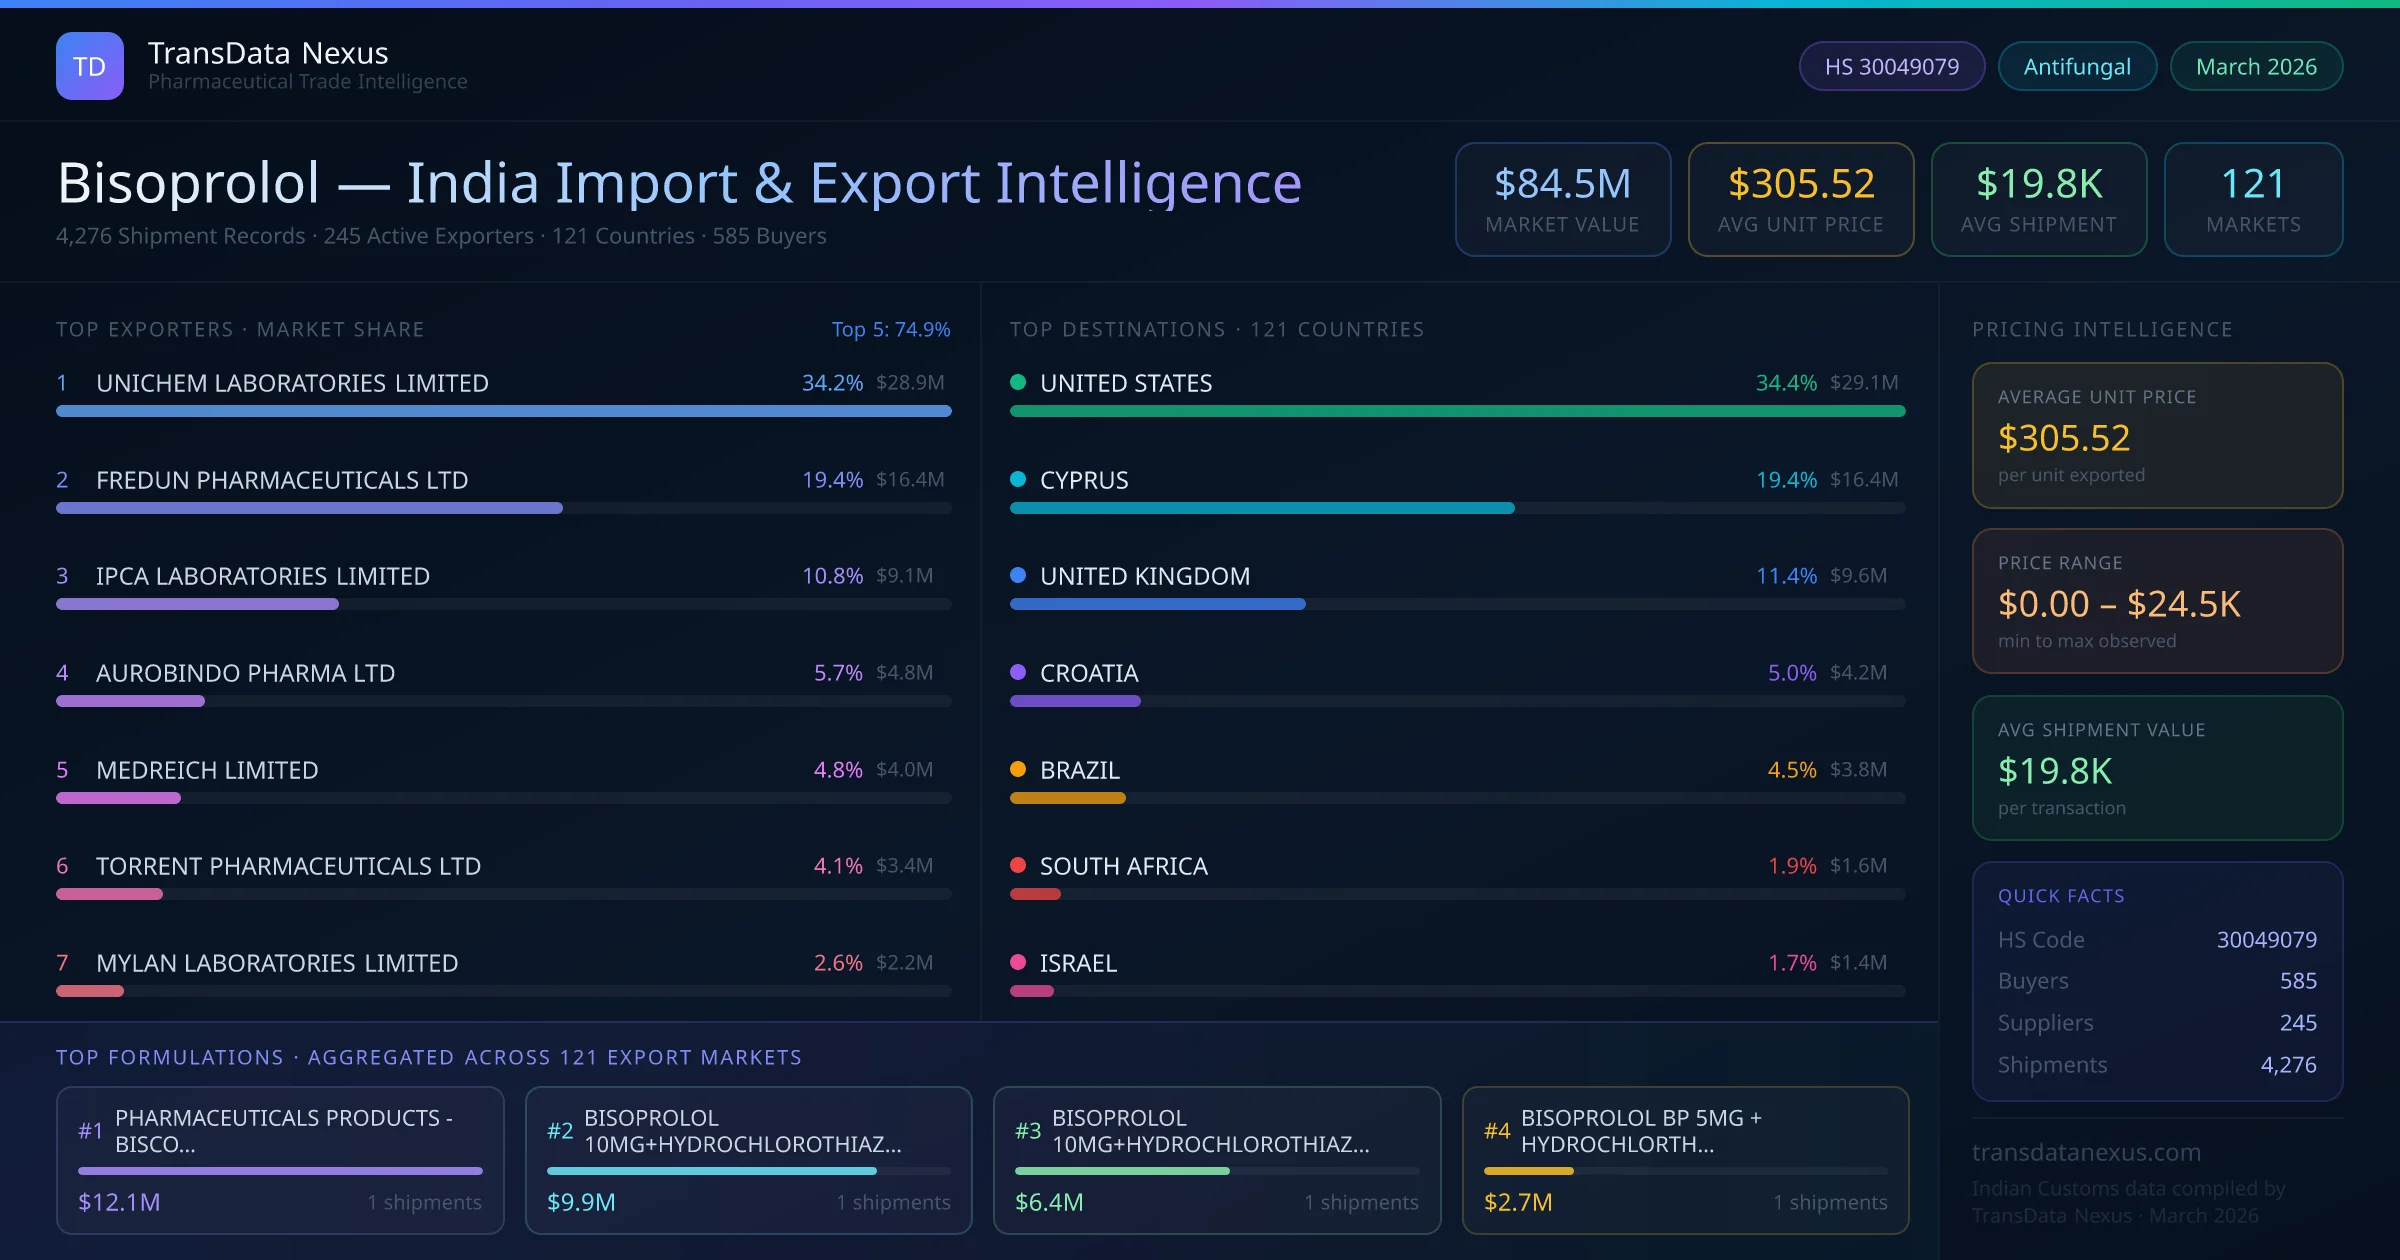Click the blue United Kingdom dot
Screen dimensions: 2400x1260
click(1018, 575)
